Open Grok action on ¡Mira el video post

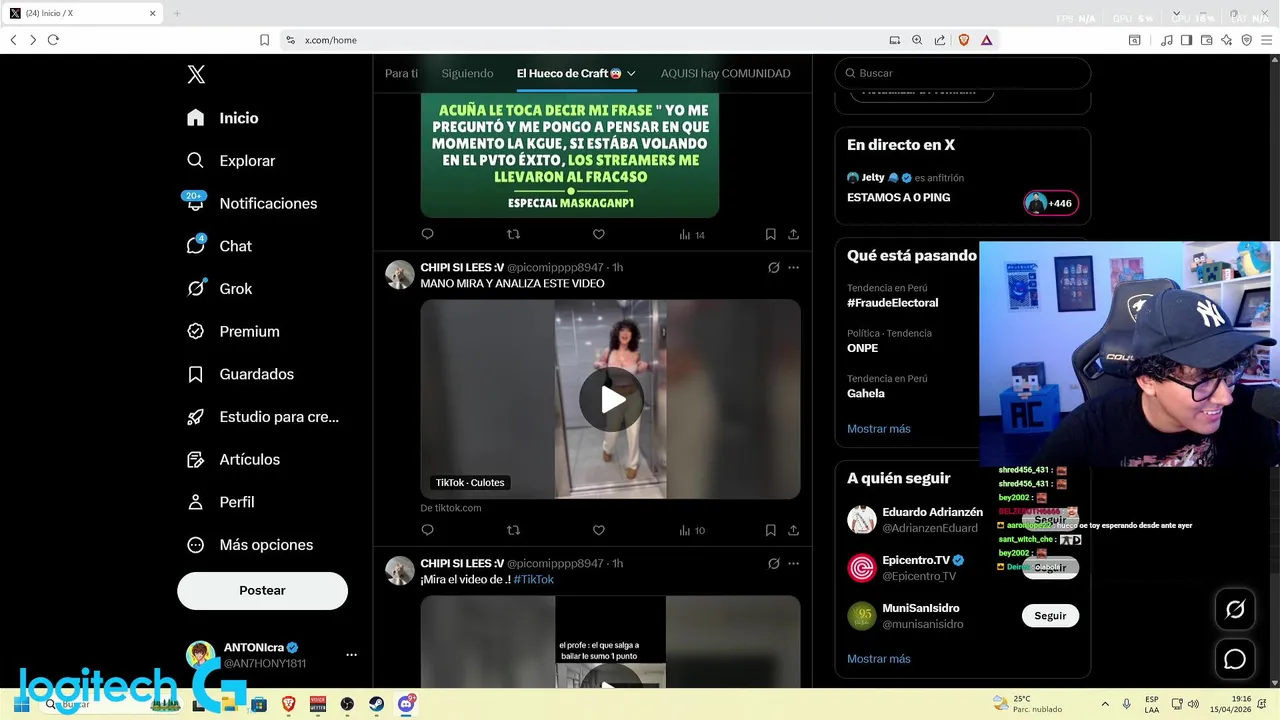point(773,564)
